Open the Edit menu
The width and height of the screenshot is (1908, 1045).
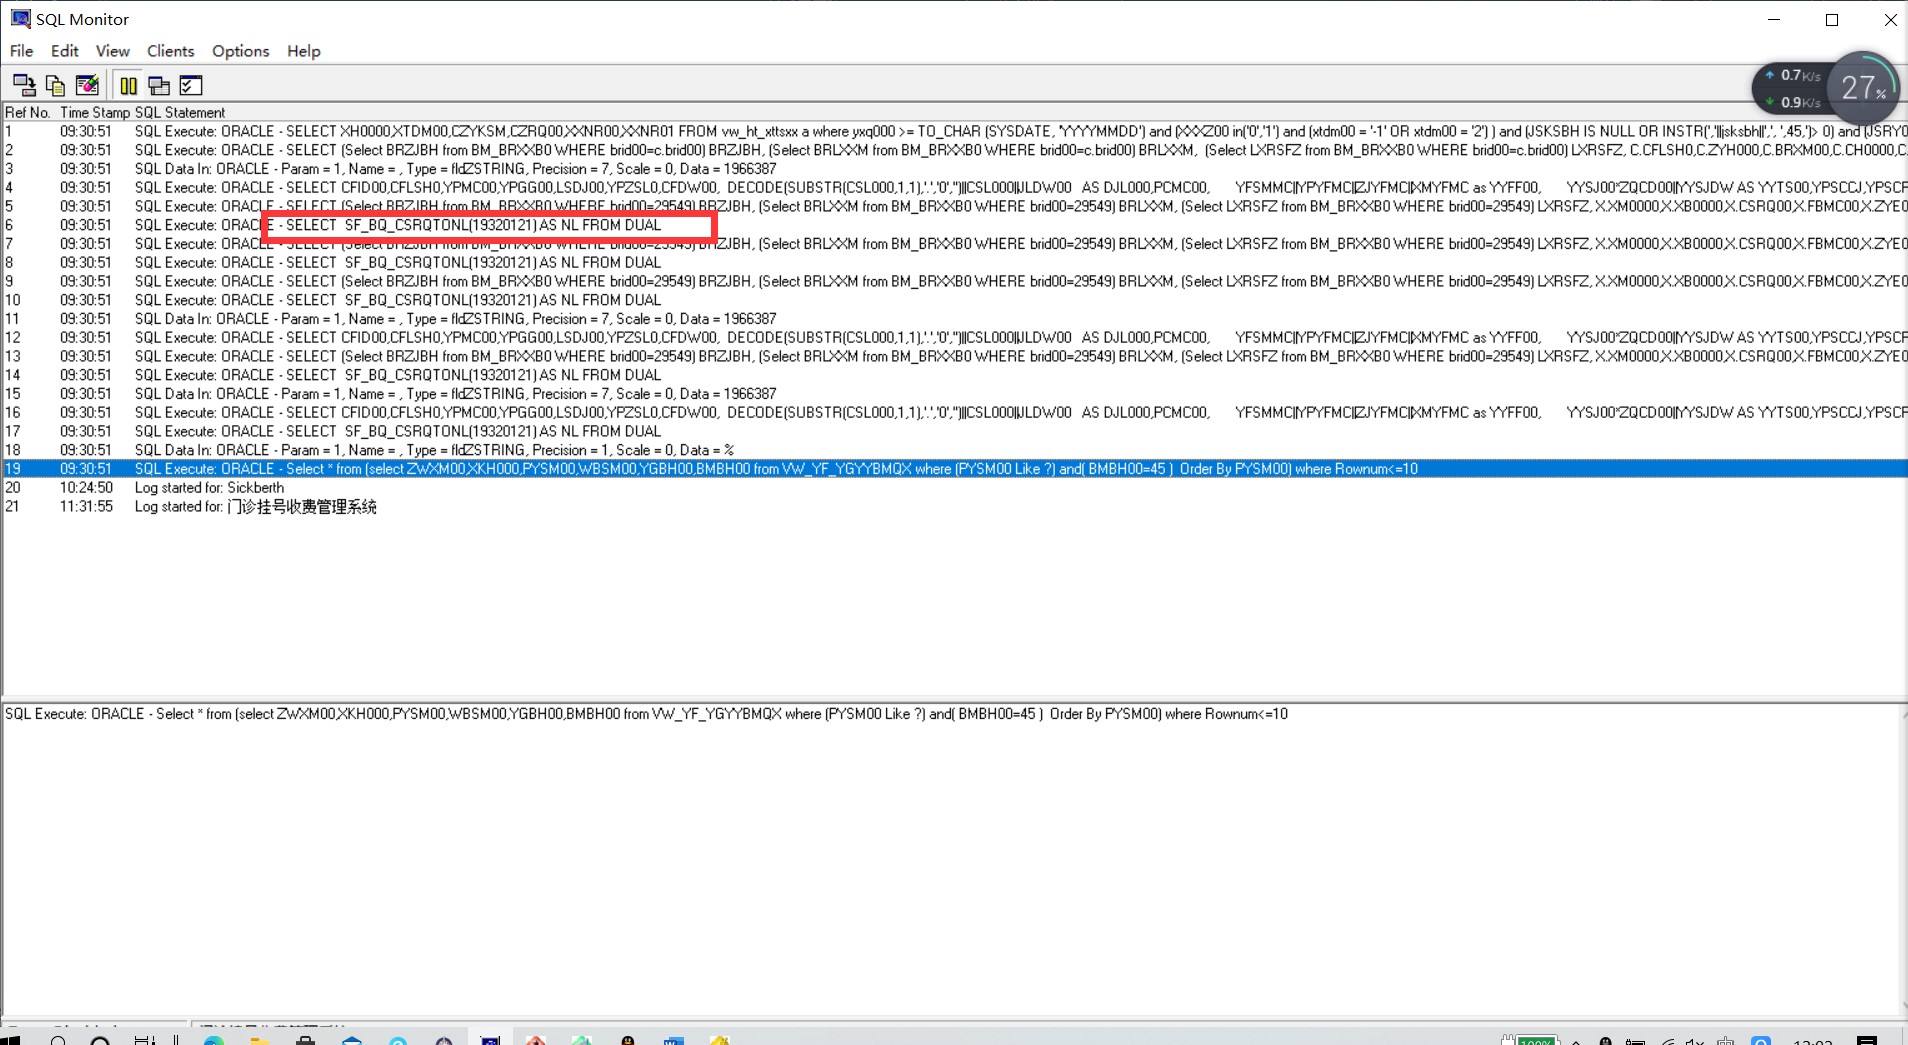(65, 51)
